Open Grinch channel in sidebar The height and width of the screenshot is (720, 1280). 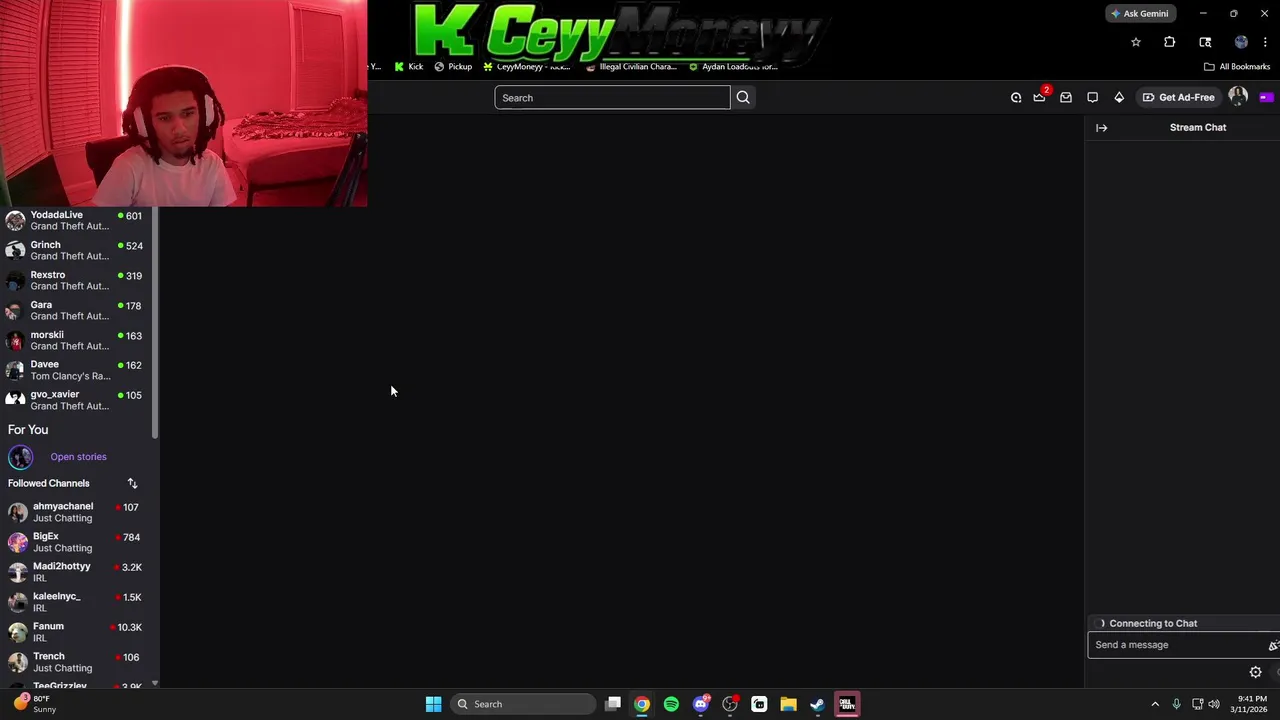76,250
